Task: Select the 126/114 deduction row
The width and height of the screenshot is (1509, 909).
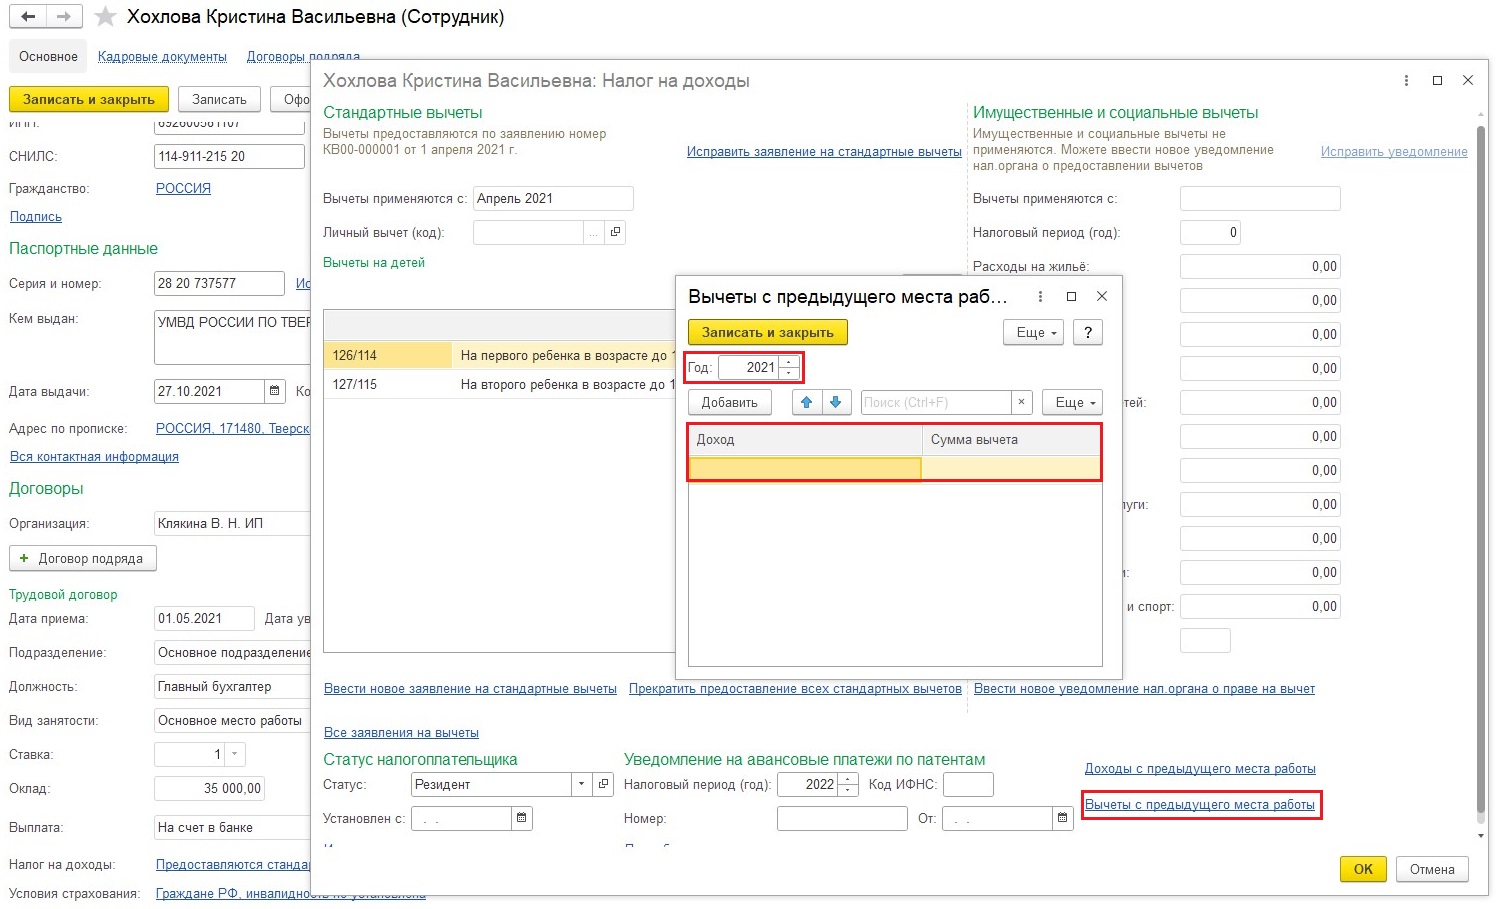Action: point(500,355)
